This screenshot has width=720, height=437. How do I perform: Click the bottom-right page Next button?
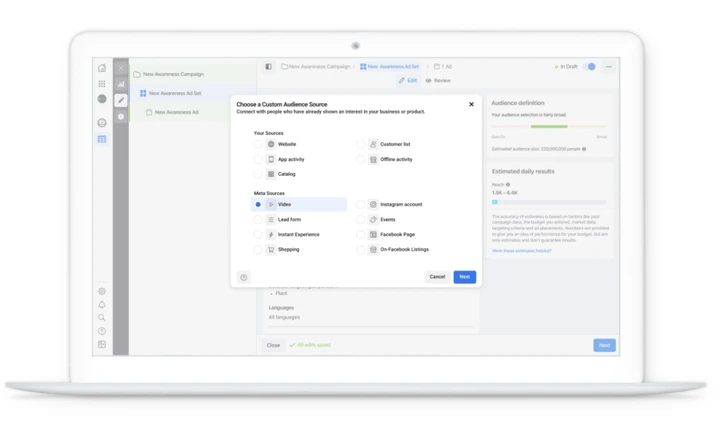[x=604, y=345]
